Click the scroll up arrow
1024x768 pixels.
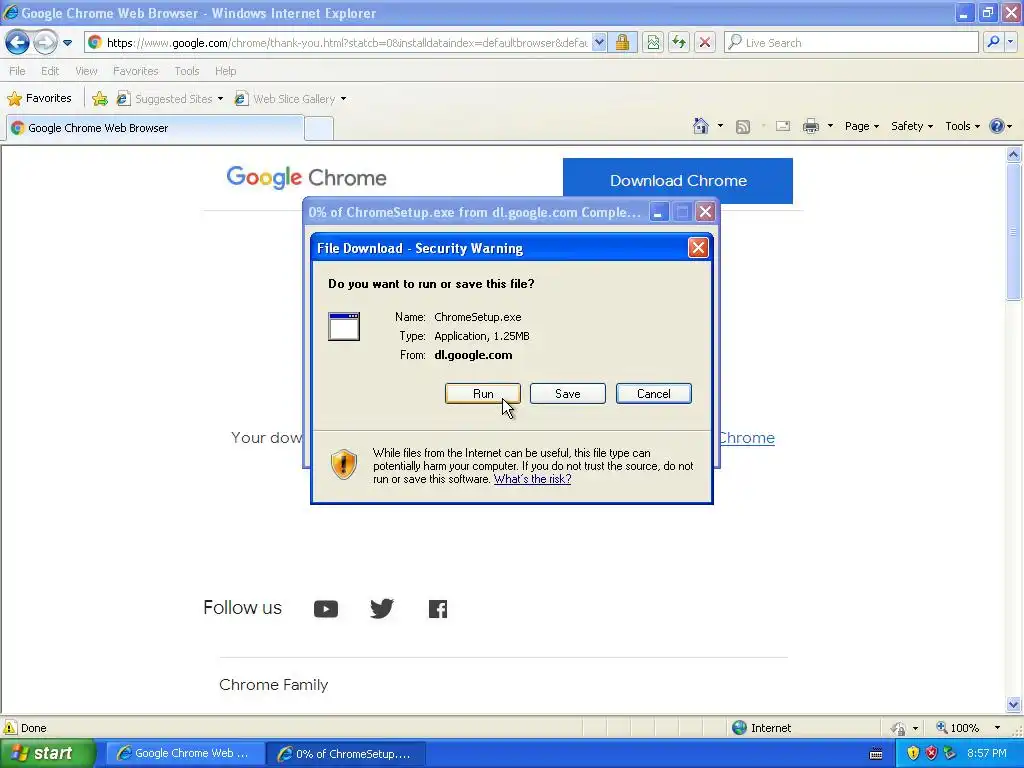click(x=1013, y=155)
